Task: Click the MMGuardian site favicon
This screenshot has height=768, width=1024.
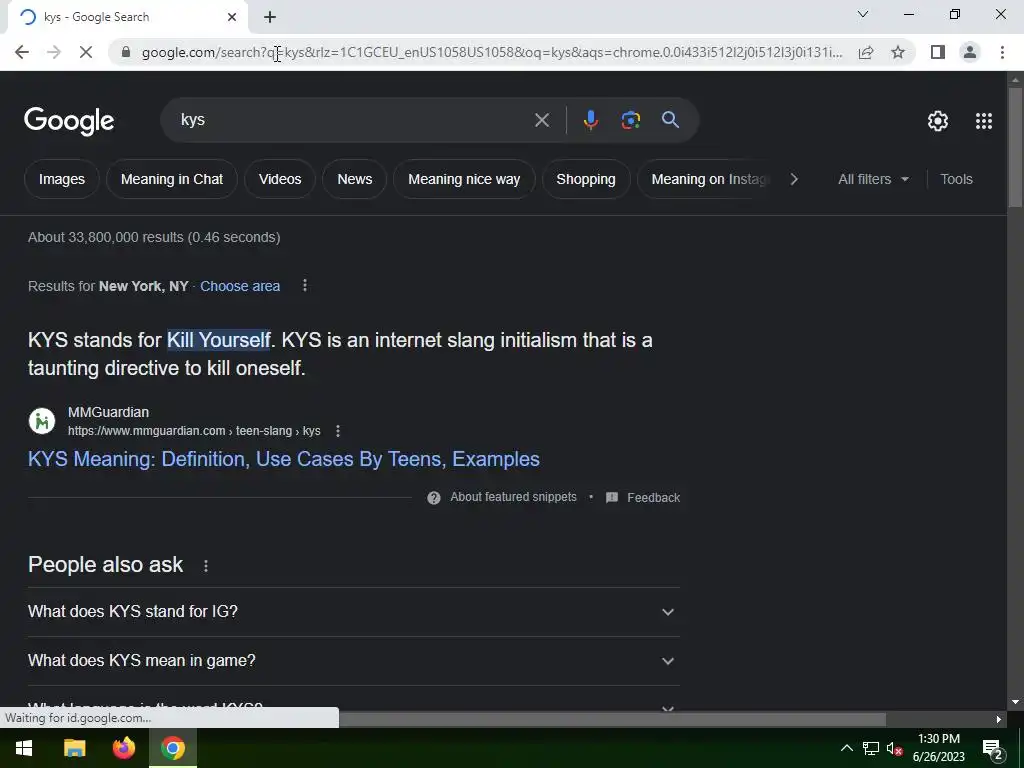Action: click(42, 421)
